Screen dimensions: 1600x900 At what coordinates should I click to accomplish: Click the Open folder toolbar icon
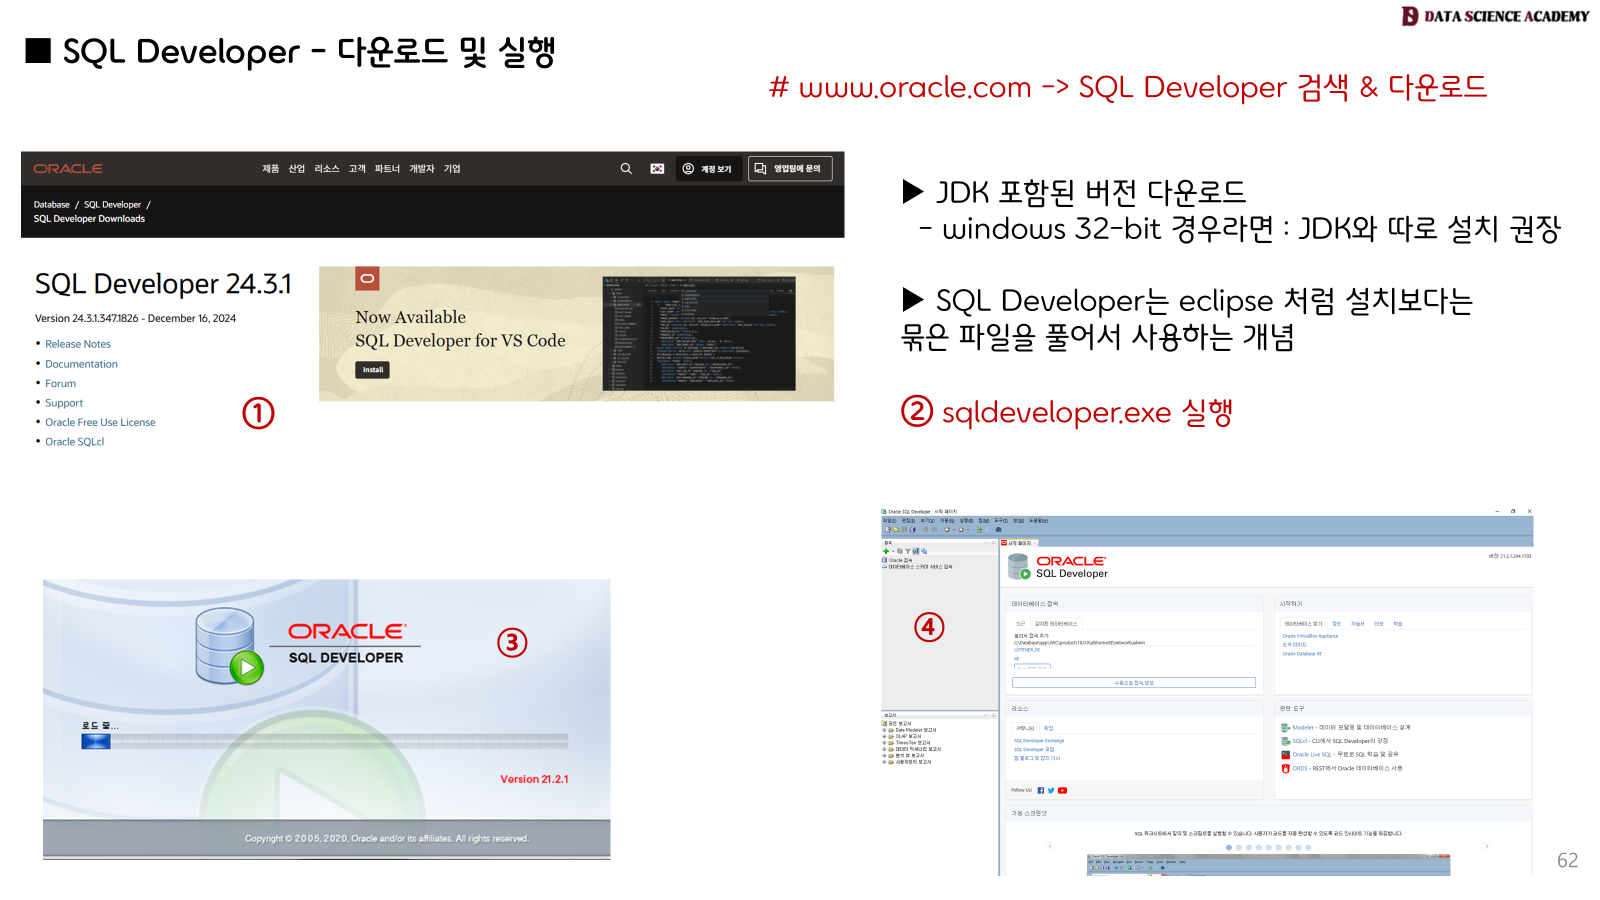click(x=896, y=530)
